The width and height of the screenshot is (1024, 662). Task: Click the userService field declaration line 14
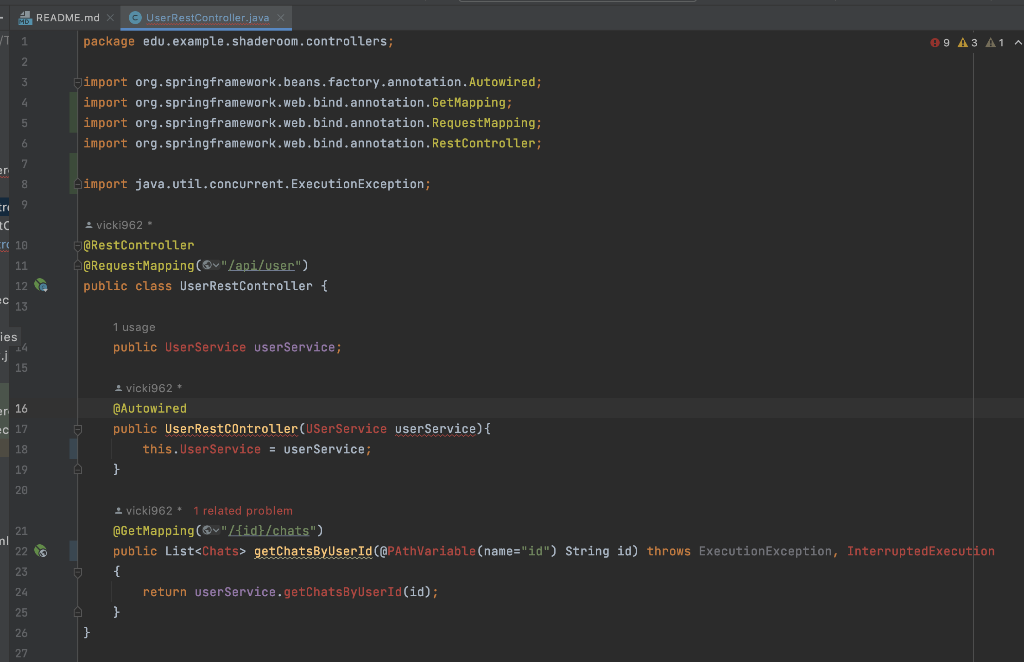(x=227, y=347)
